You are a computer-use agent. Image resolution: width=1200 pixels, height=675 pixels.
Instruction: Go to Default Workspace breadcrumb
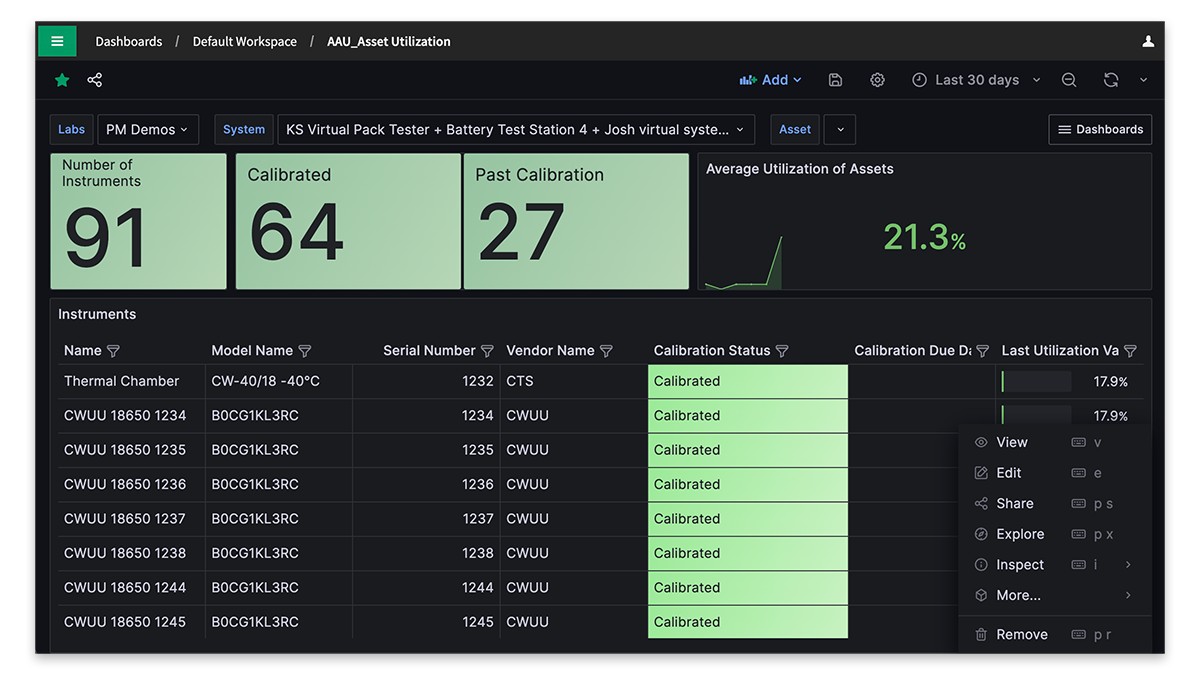pos(244,41)
